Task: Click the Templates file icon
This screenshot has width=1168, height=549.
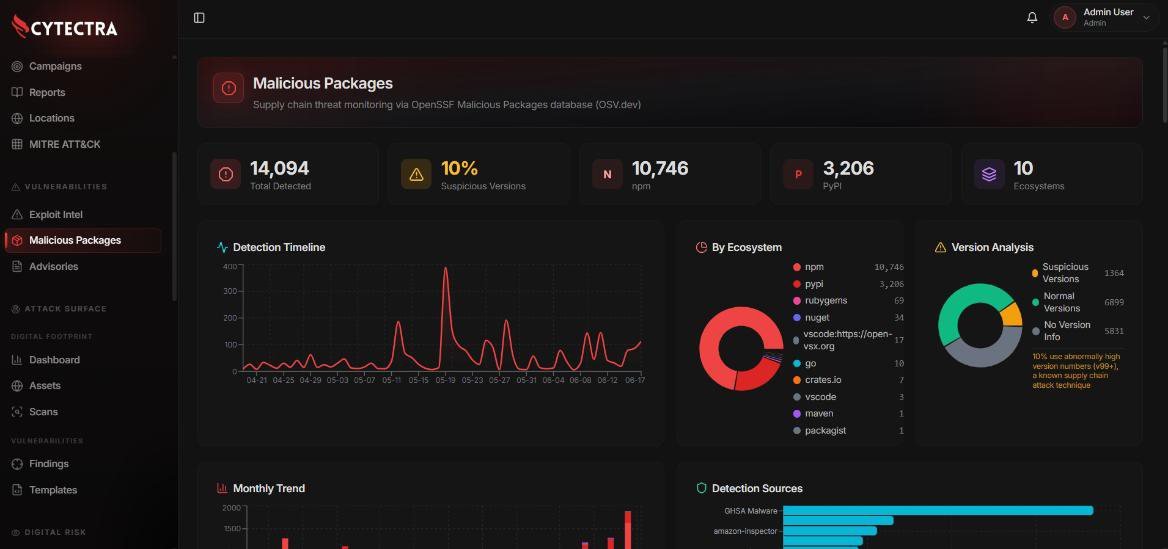Action: (17, 490)
